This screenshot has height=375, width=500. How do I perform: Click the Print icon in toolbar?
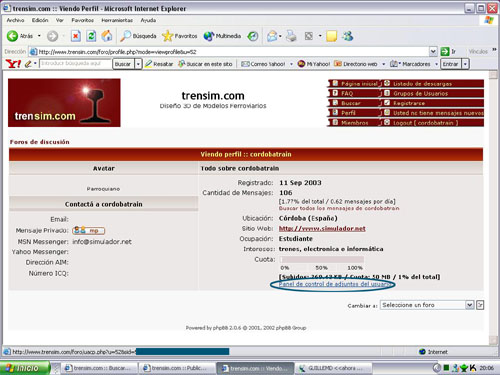tap(291, 36)
